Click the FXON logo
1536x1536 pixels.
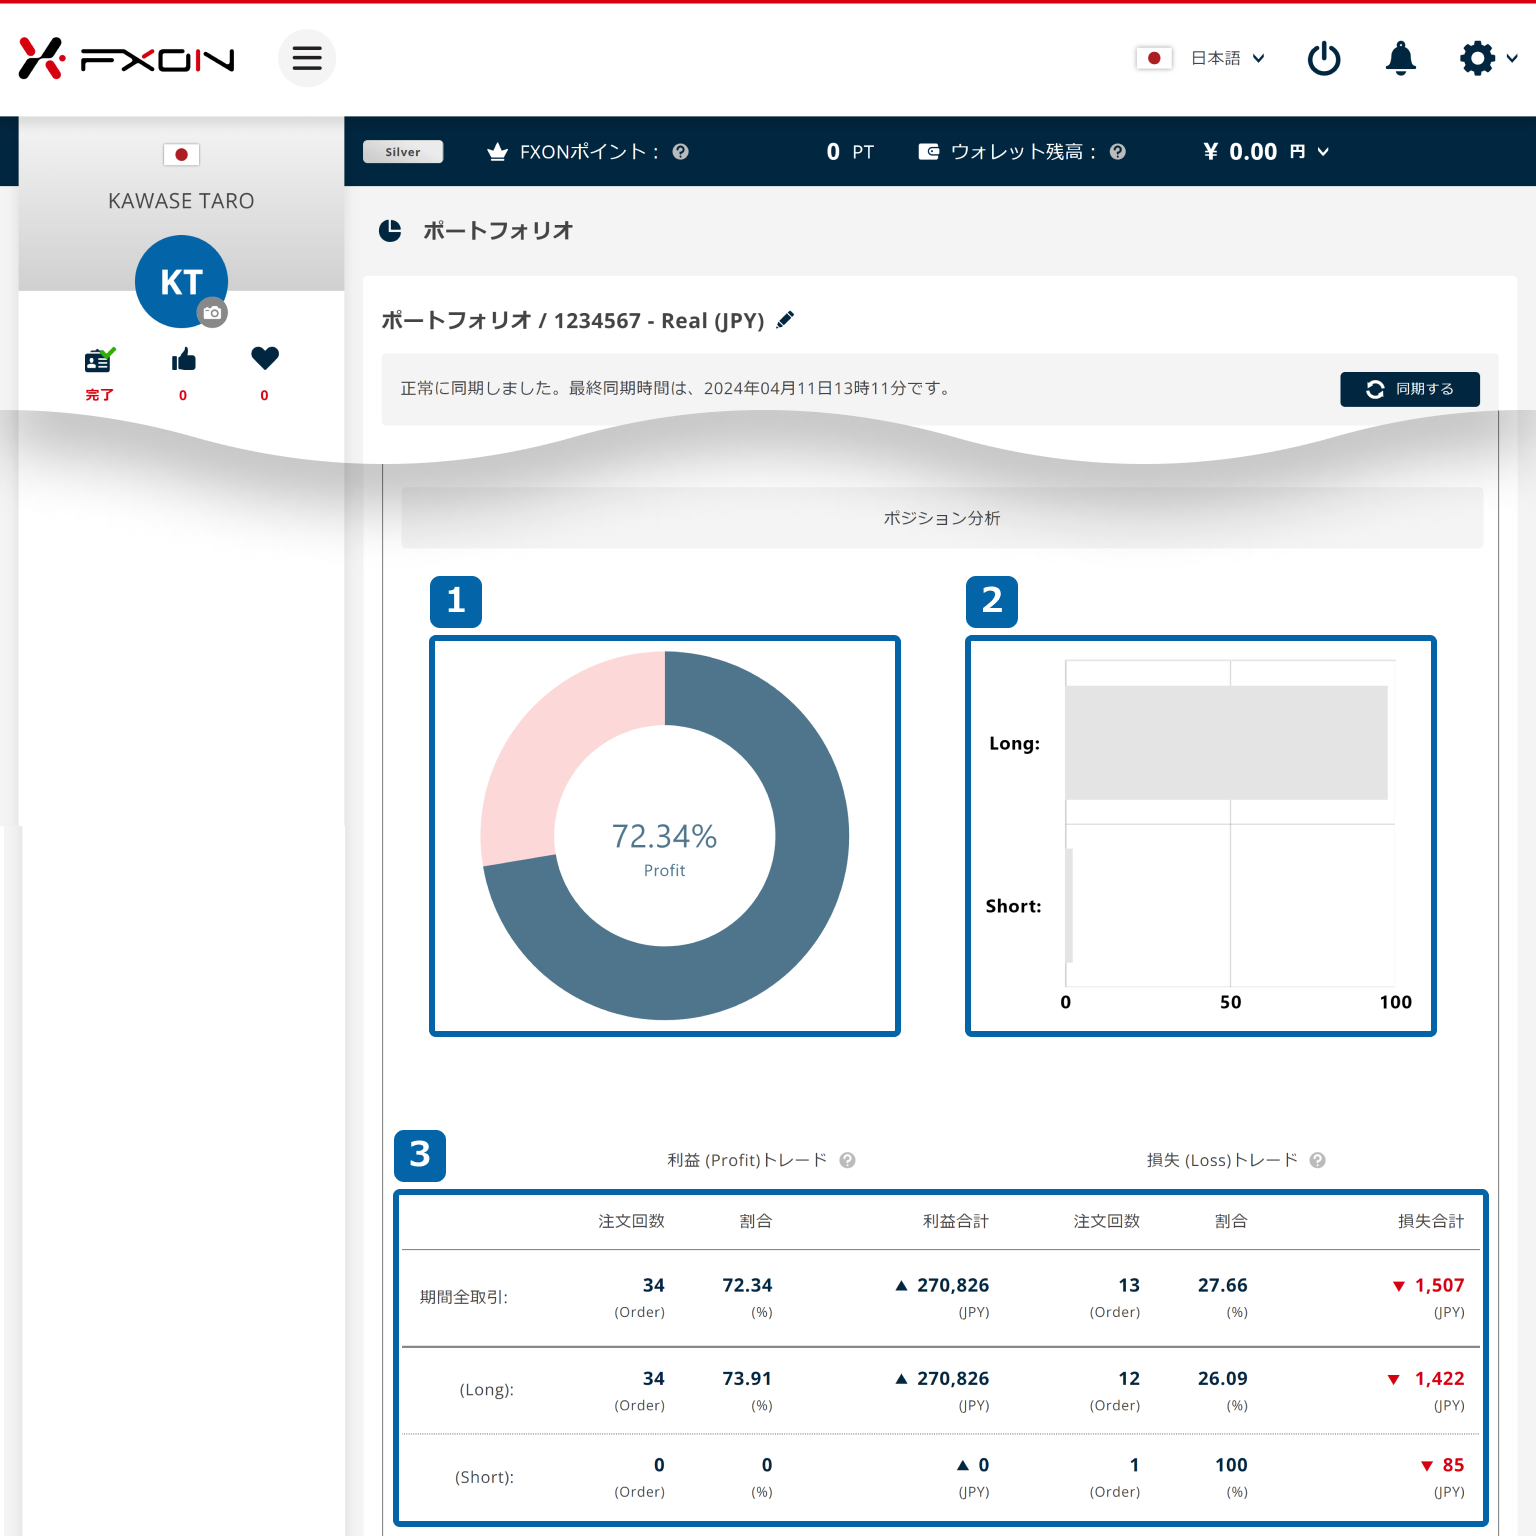click(x=126, y=59)
